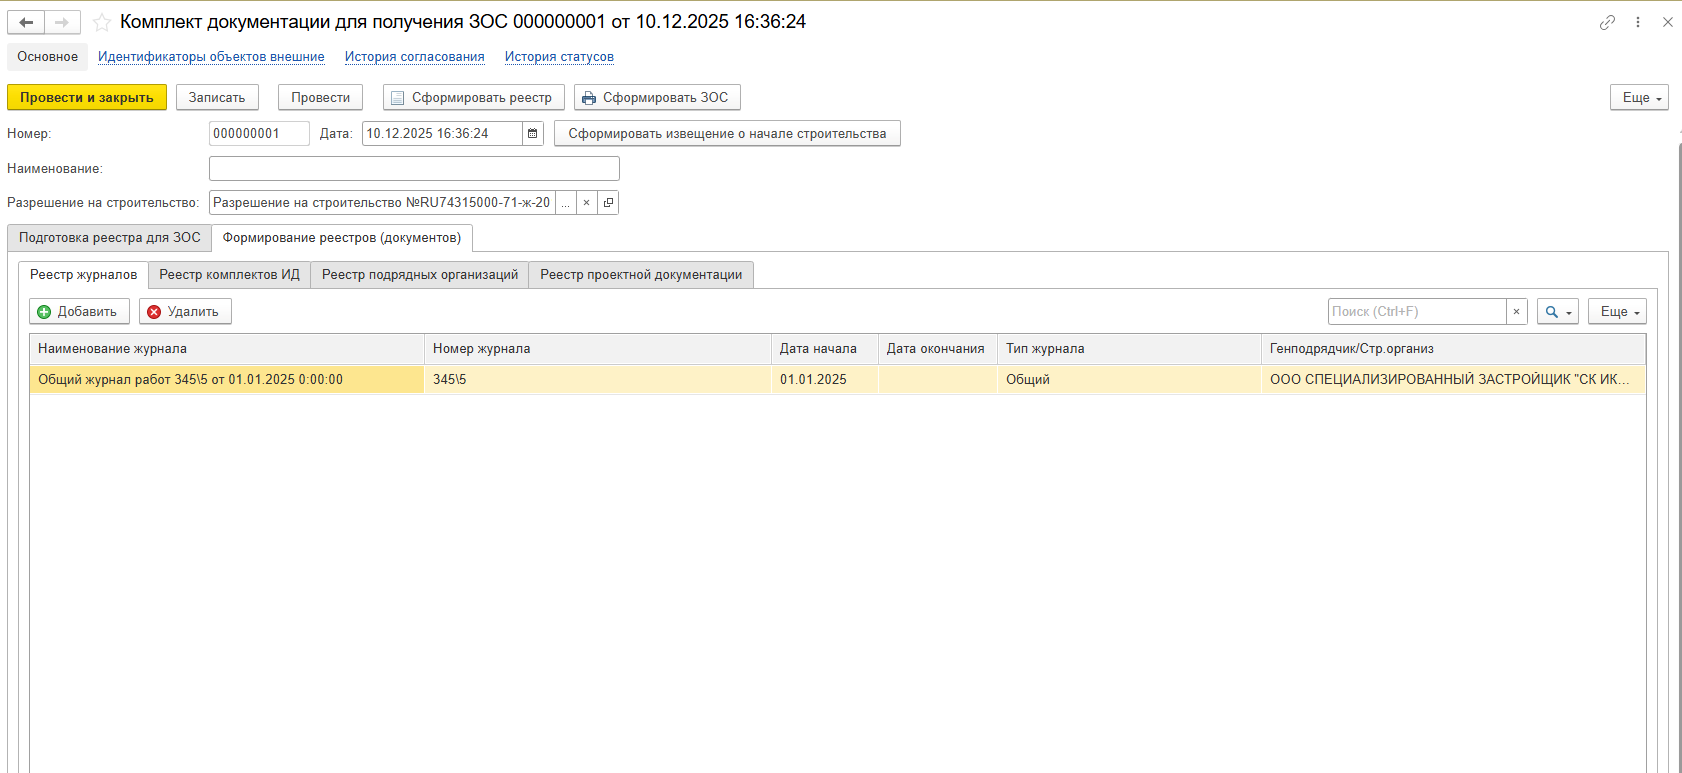
Task: Sort by Дата начала column header
Action: tap(818, 349)
